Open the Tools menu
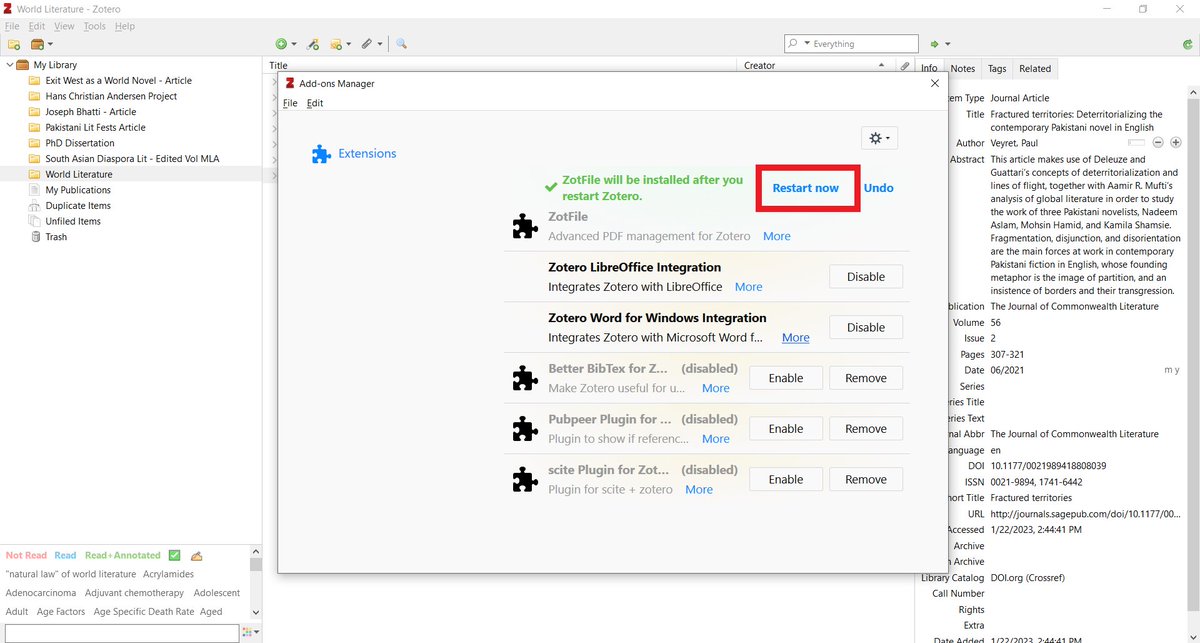This screenshot has height=643, width=1200. pyautogui.click(x=94, y=26)
